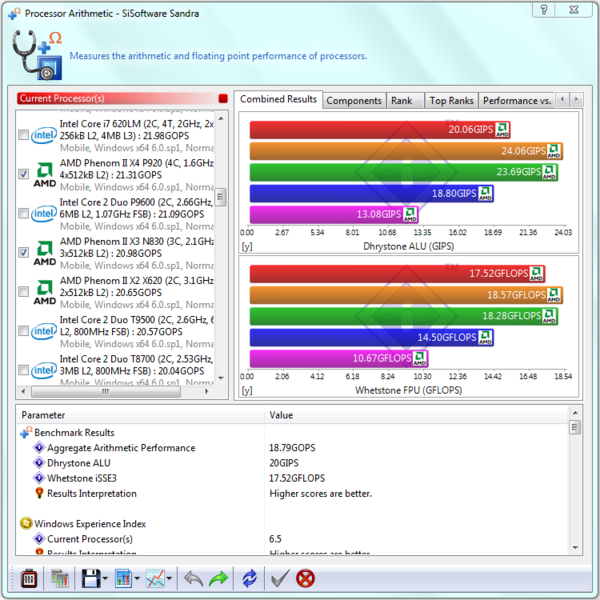This screenshot has height=600, width=600.
Task: Click the copy results icon in bottom toolbar
Action: [60, 578]
